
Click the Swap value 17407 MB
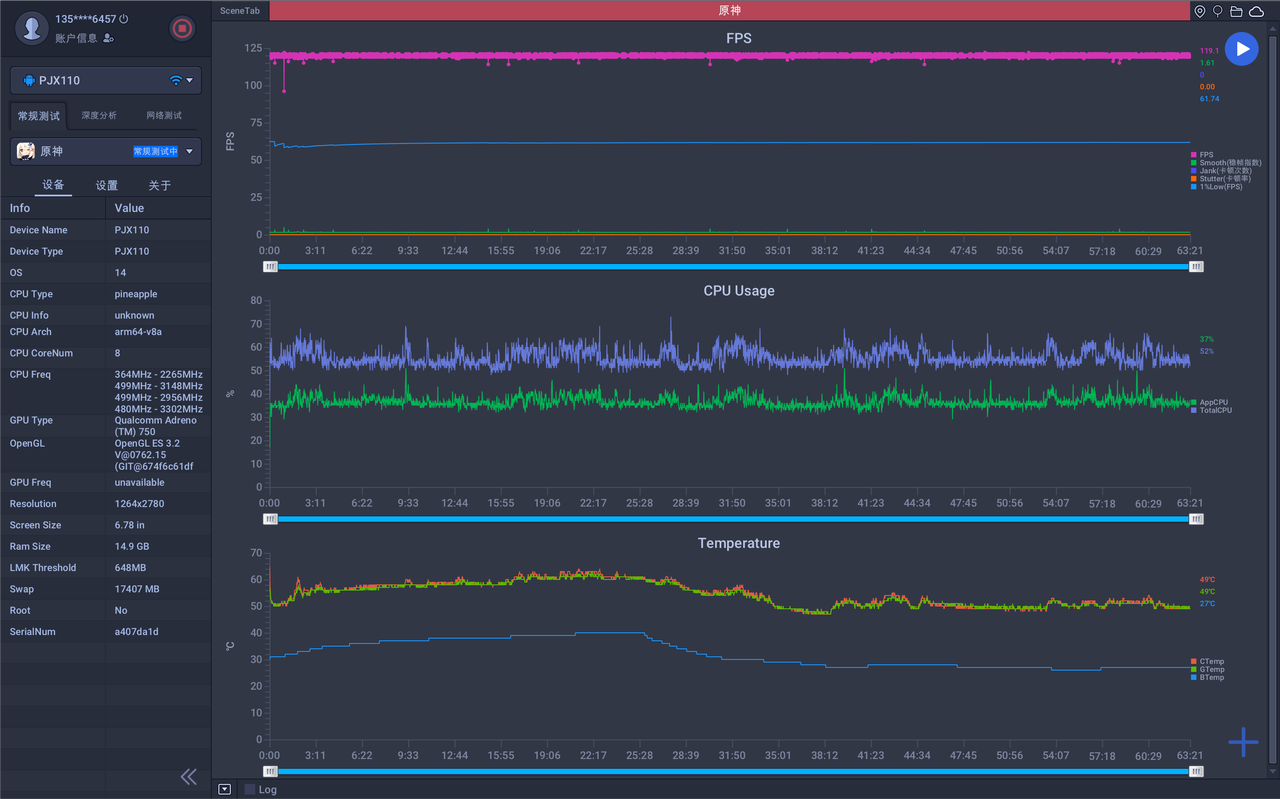[137, 589]
